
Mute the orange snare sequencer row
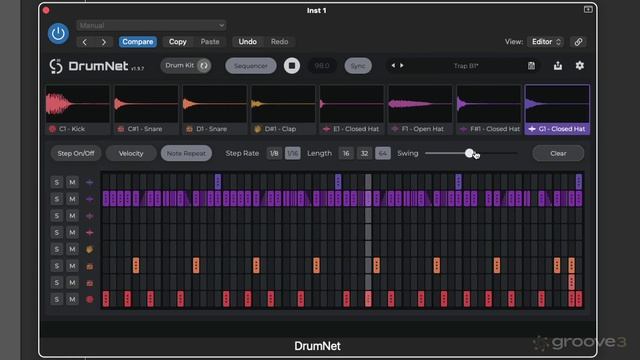pyautogui.click(x=72, y=266)
